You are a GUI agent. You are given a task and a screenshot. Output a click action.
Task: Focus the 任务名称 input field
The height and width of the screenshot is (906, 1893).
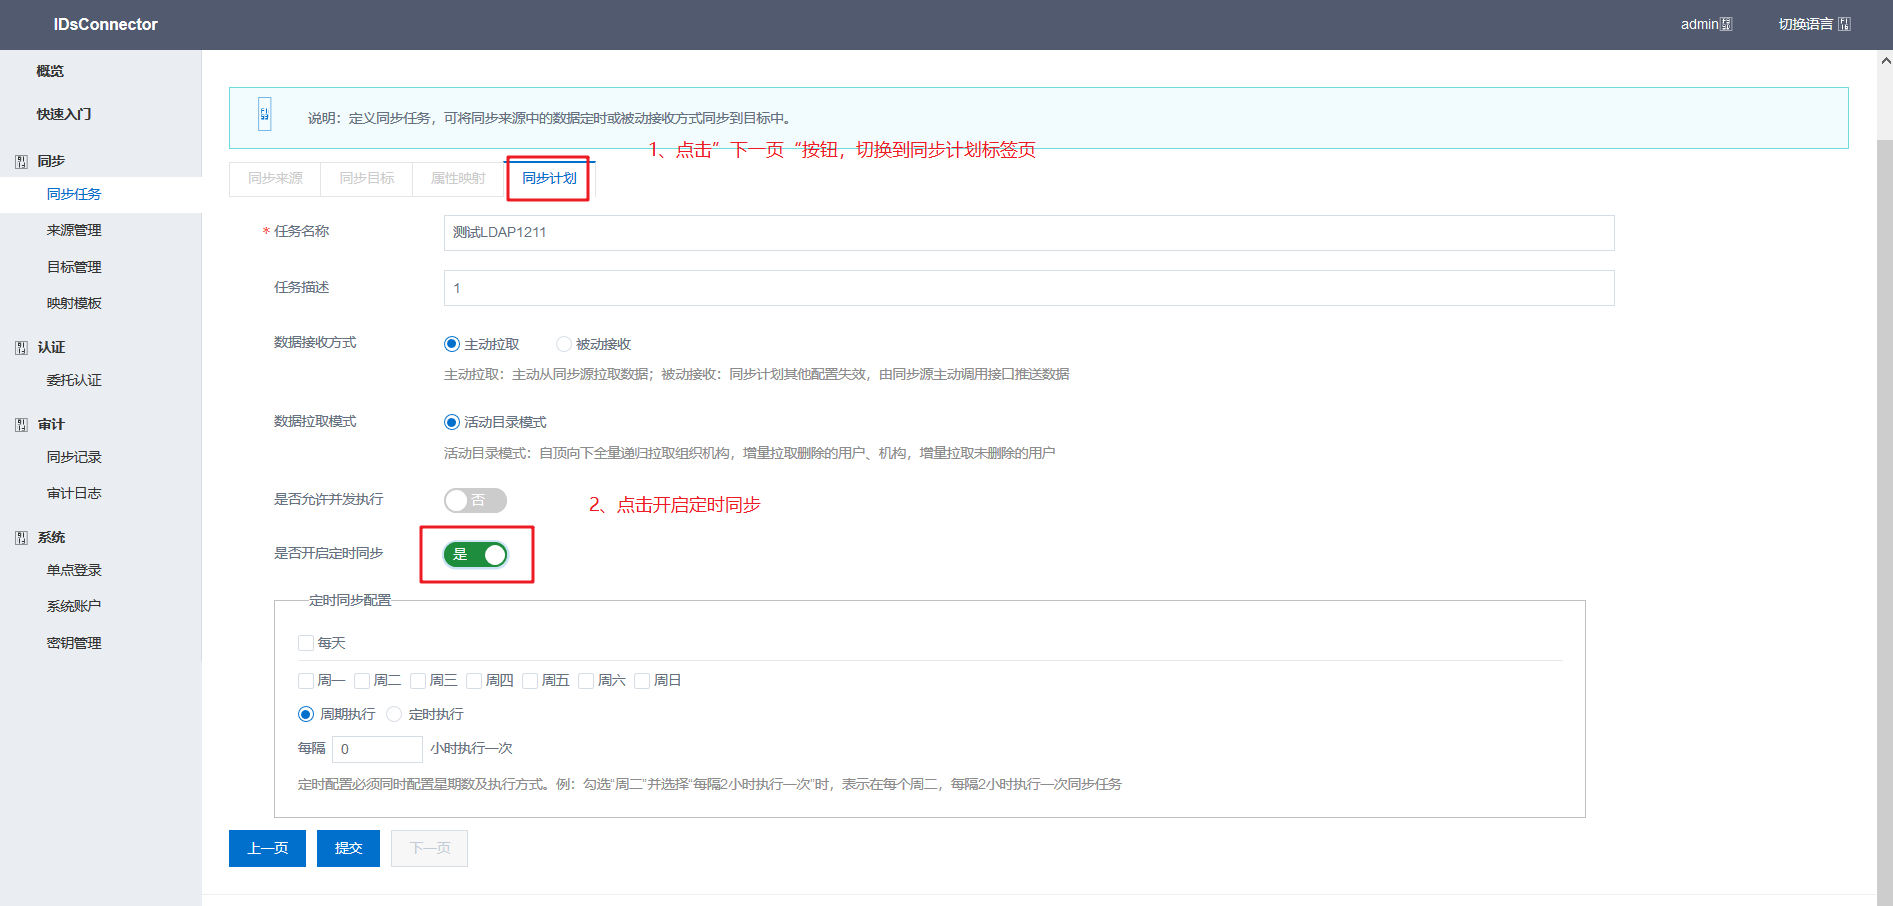pos(1029,233)
